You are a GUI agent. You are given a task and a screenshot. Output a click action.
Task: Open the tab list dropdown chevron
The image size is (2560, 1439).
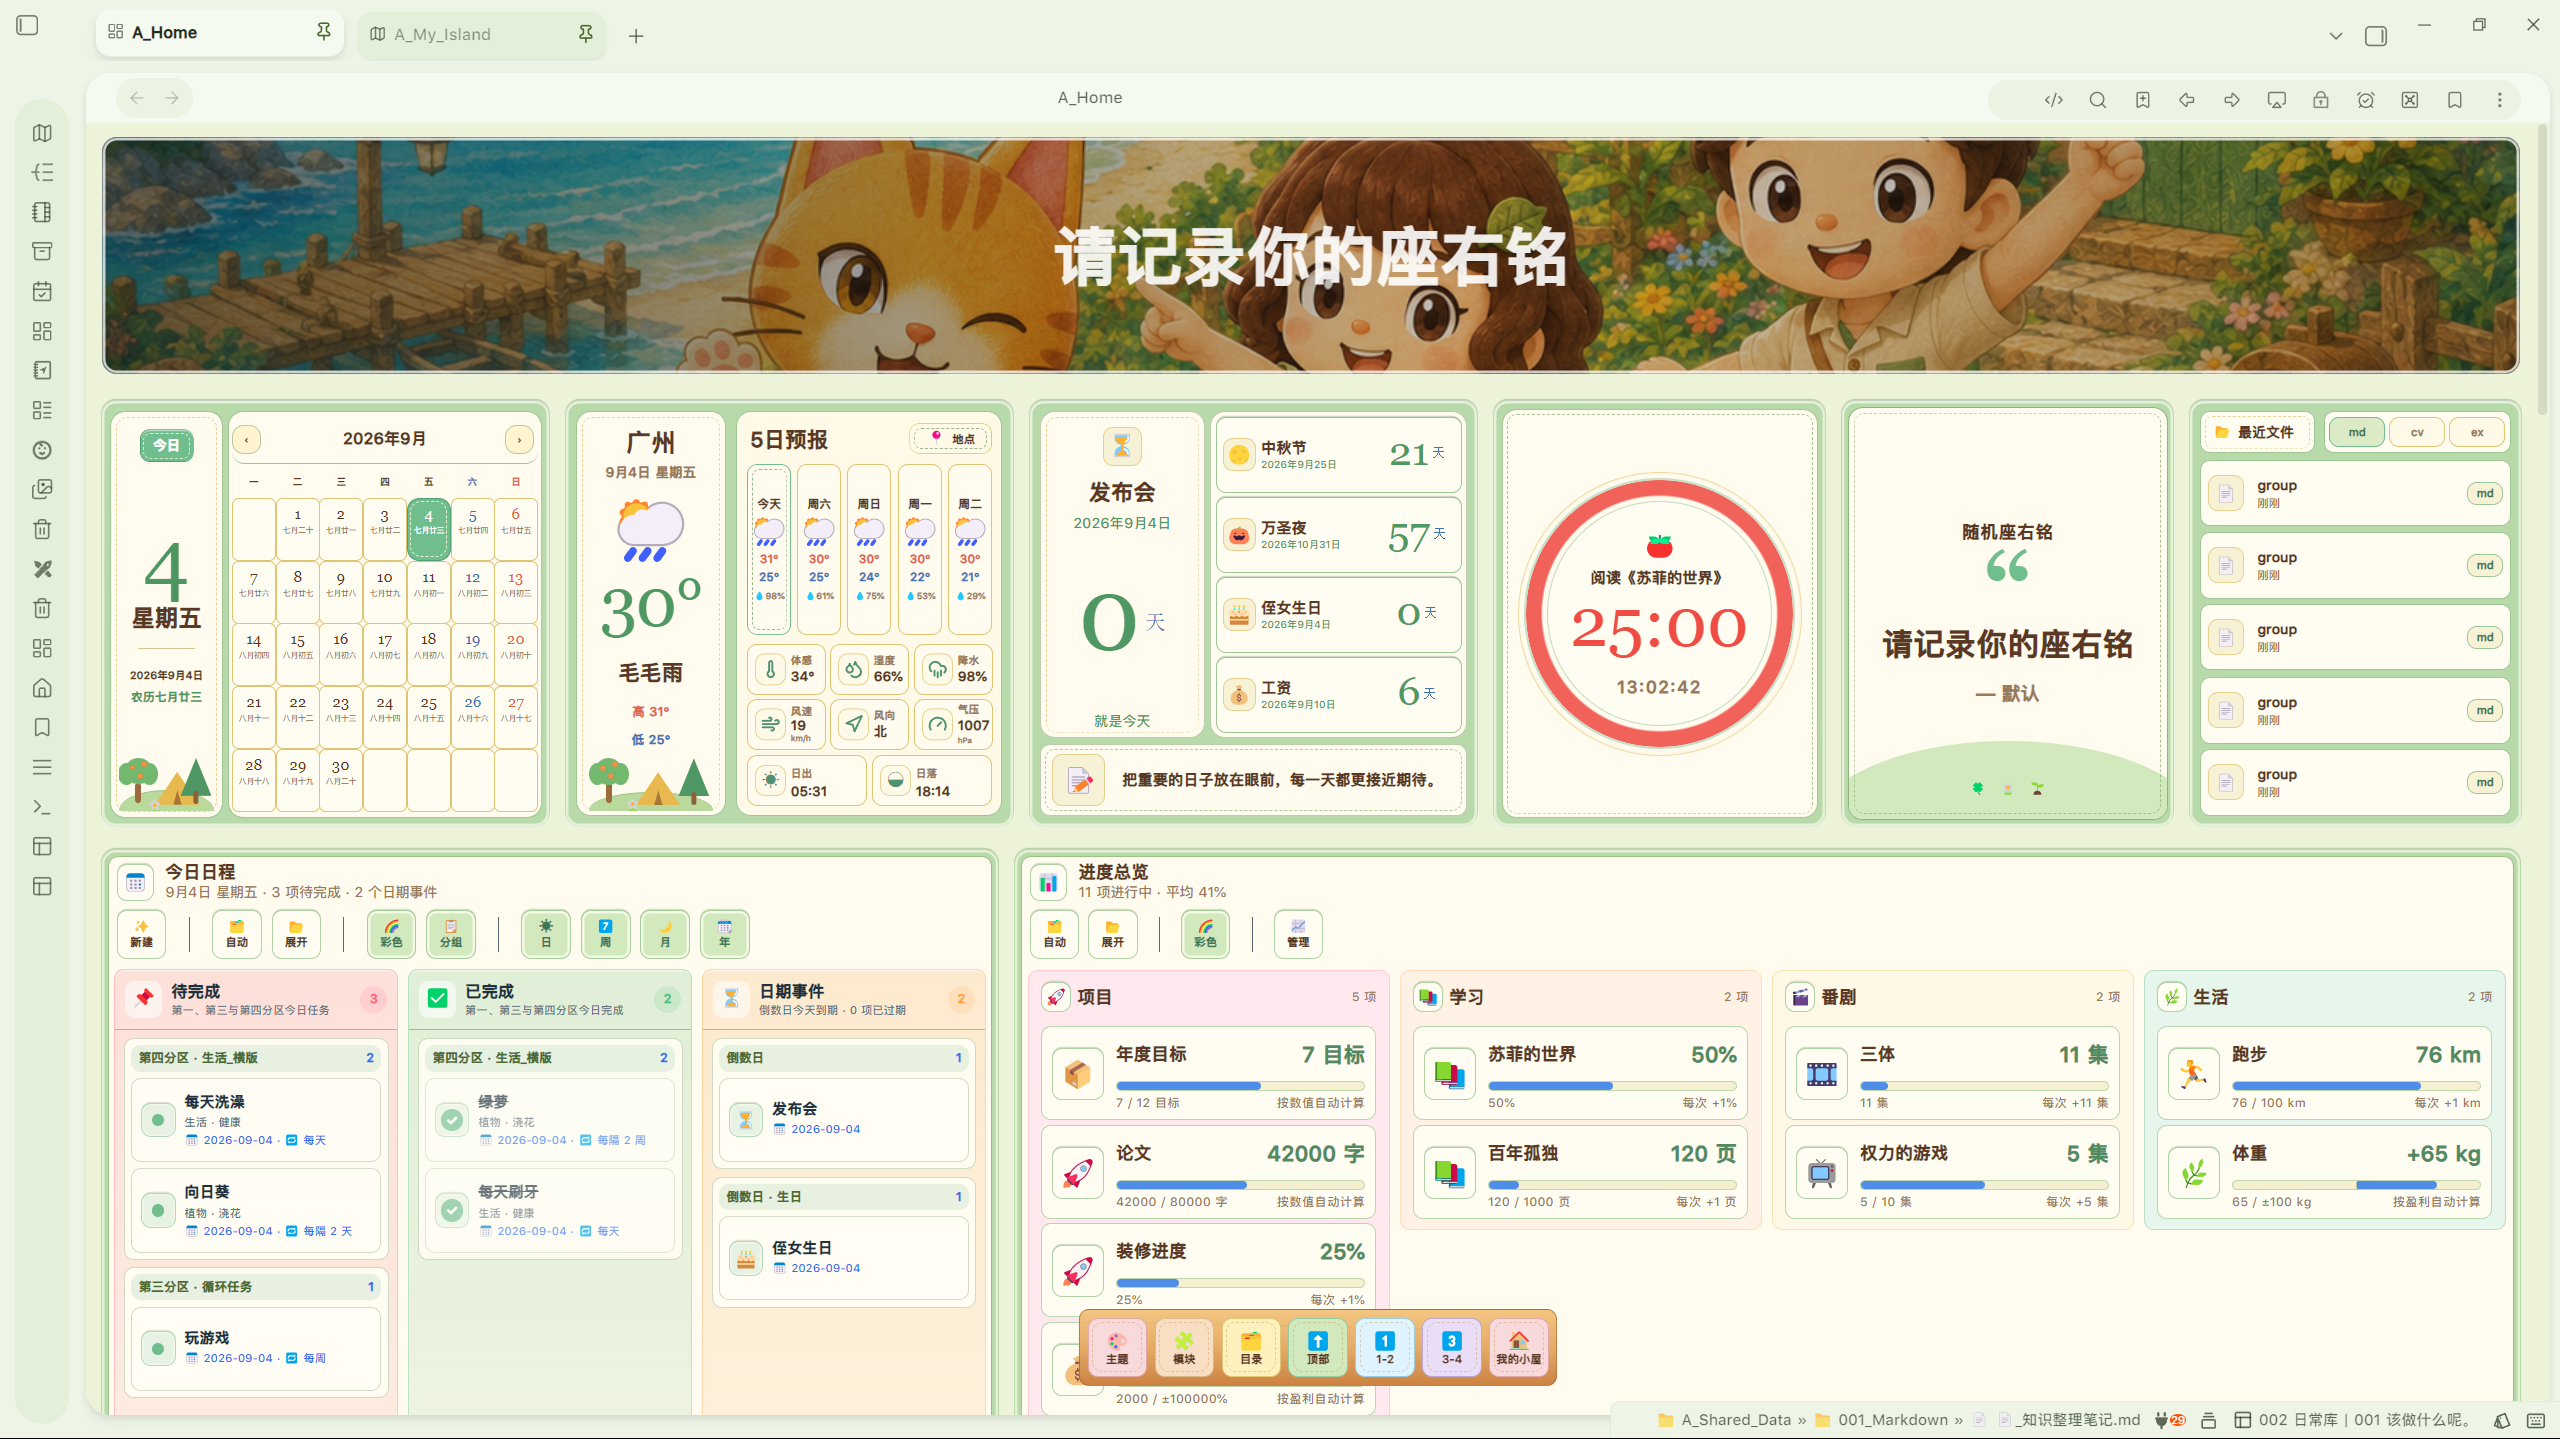click(2335, 36)
